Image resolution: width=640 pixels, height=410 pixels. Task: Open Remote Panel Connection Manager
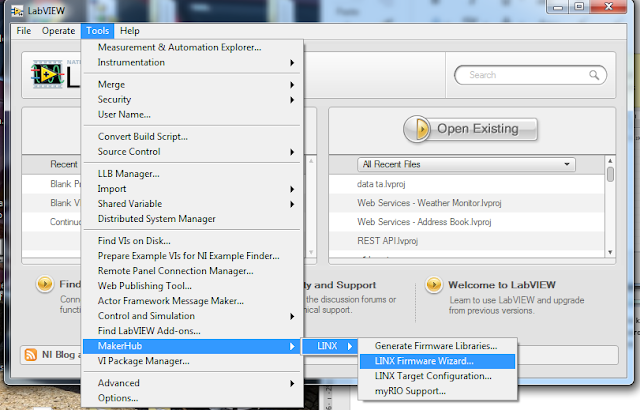coord(192,271)
